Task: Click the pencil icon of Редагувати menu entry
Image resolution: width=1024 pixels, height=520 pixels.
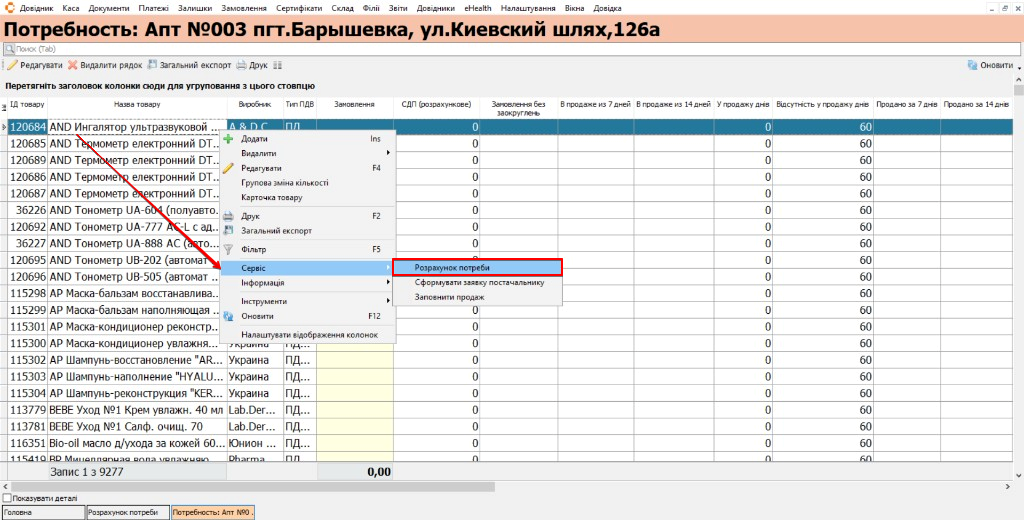Action: [228, 168]
